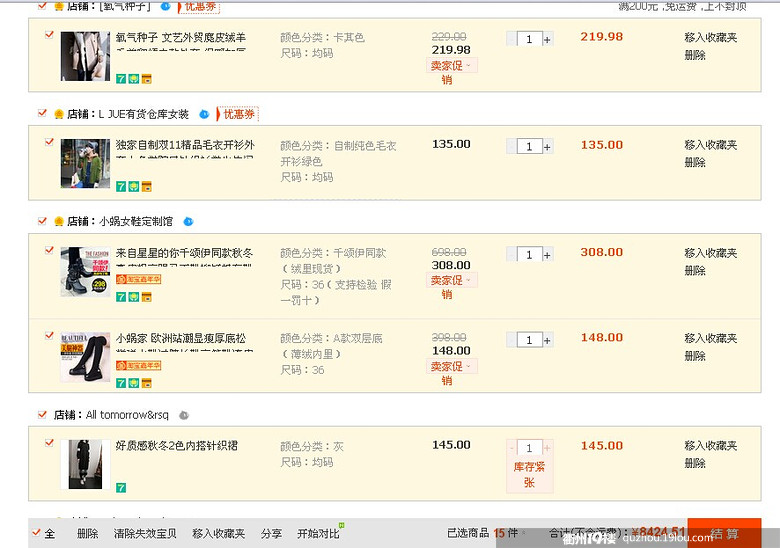Increase quantity of the 148.00 boots
Screen dimensions: 780x548
[x=547, y=340]
